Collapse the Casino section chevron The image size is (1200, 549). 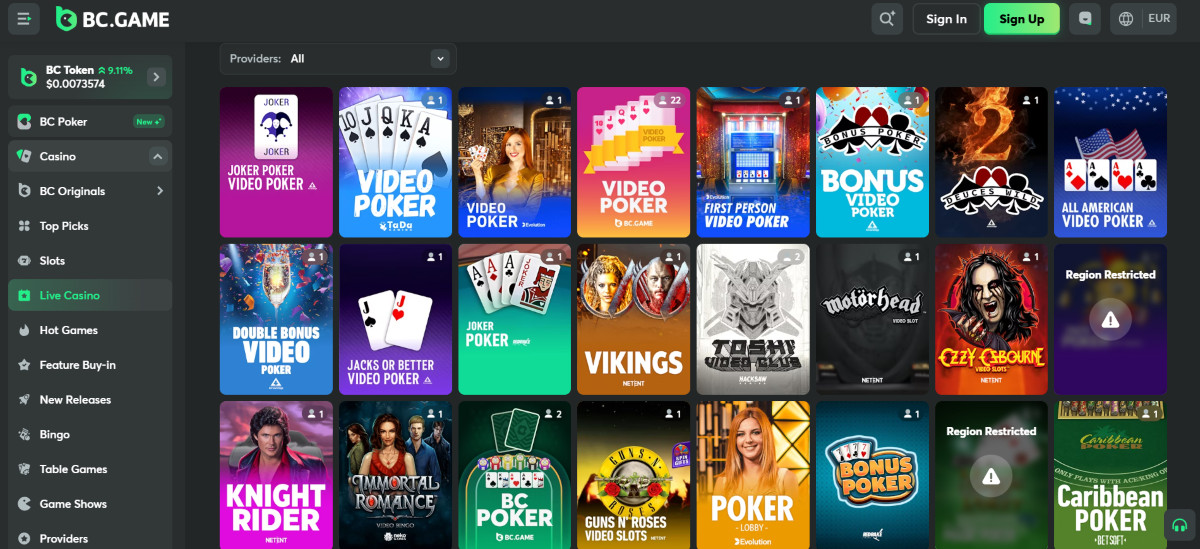coord(157,156)
